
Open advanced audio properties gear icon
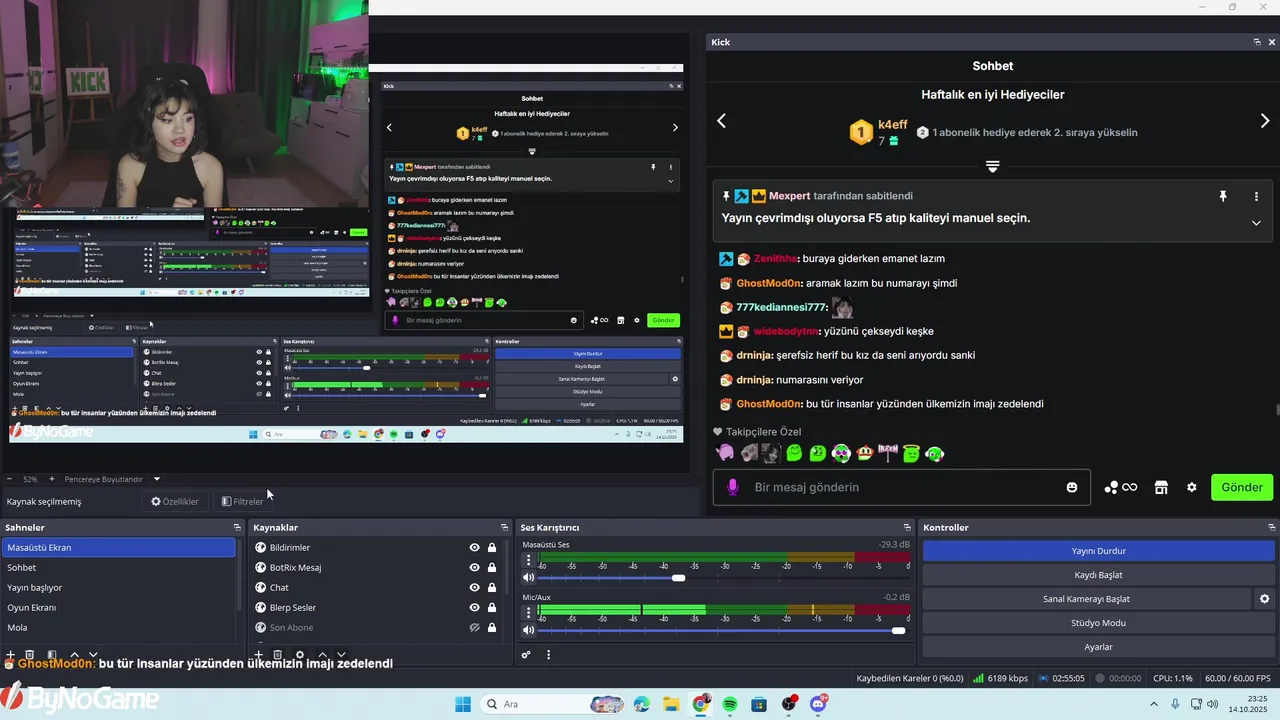pyautogui.click(x=526, y=655)
